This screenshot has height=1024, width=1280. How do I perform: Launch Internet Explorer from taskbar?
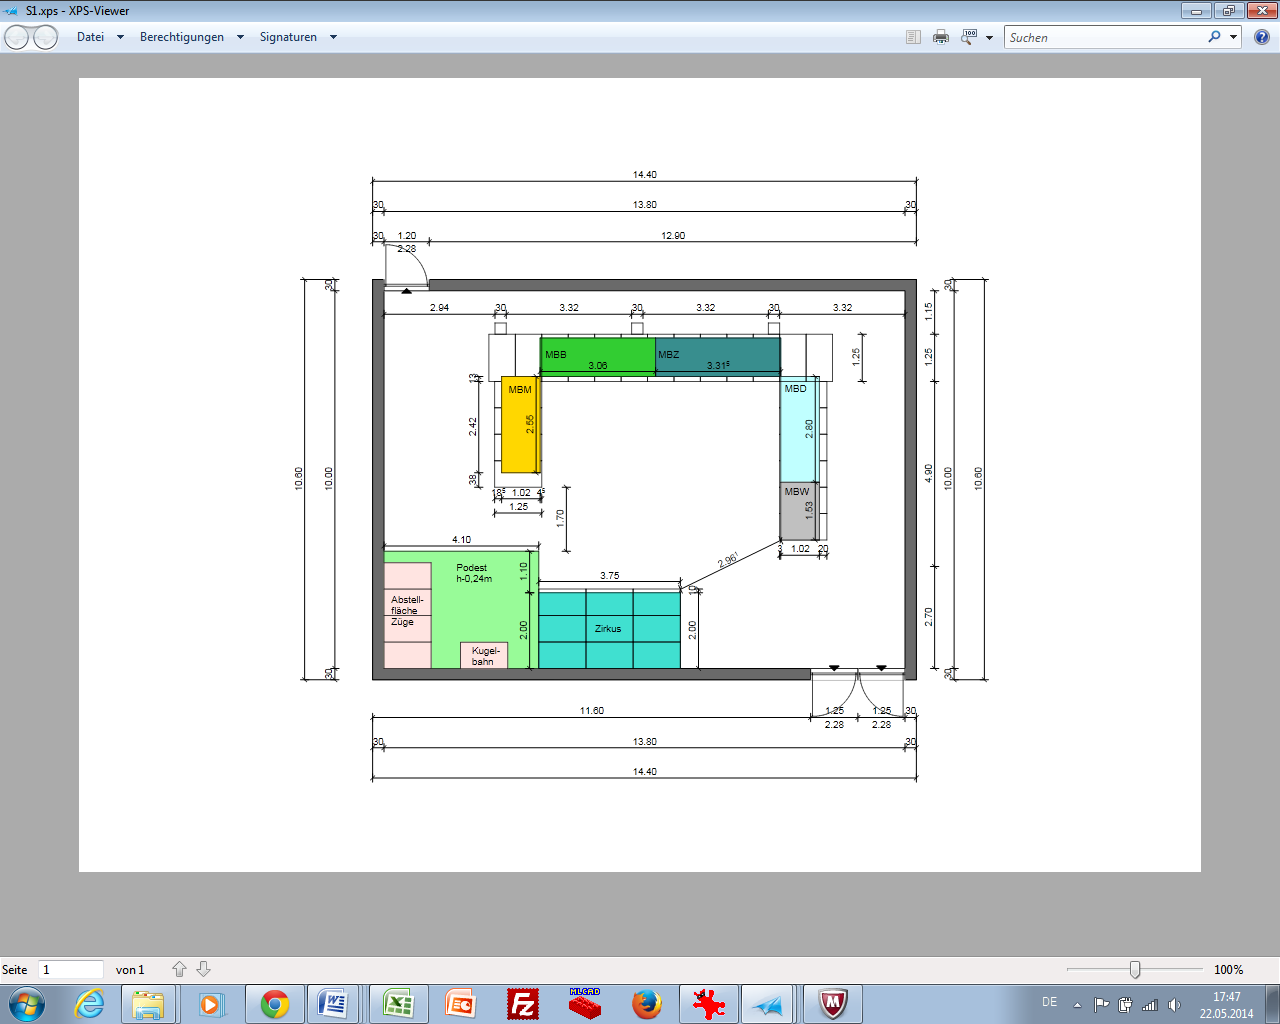[x=90, y=1004]
